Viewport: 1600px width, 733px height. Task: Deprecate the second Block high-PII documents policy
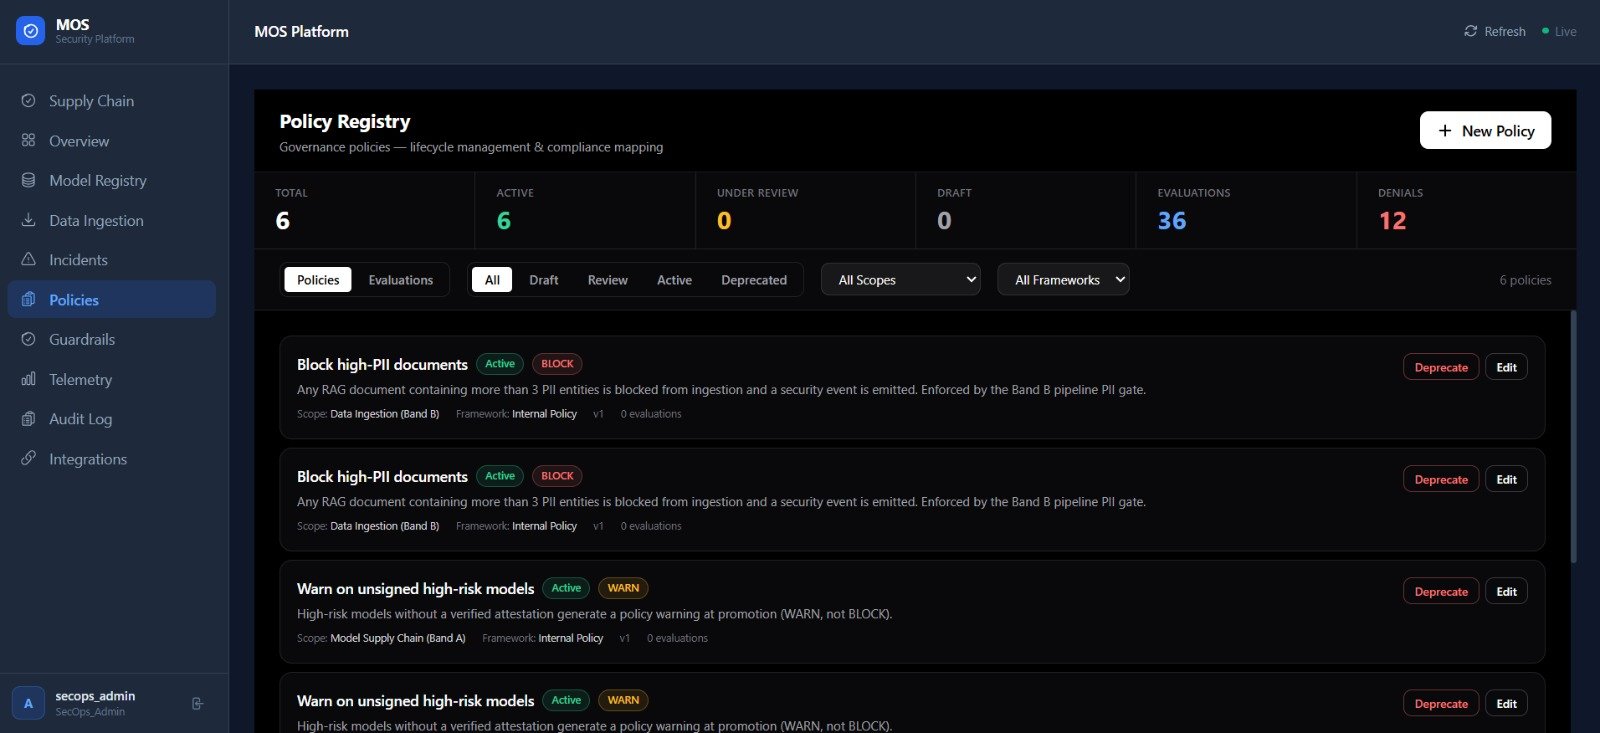tap(1441, 479)
